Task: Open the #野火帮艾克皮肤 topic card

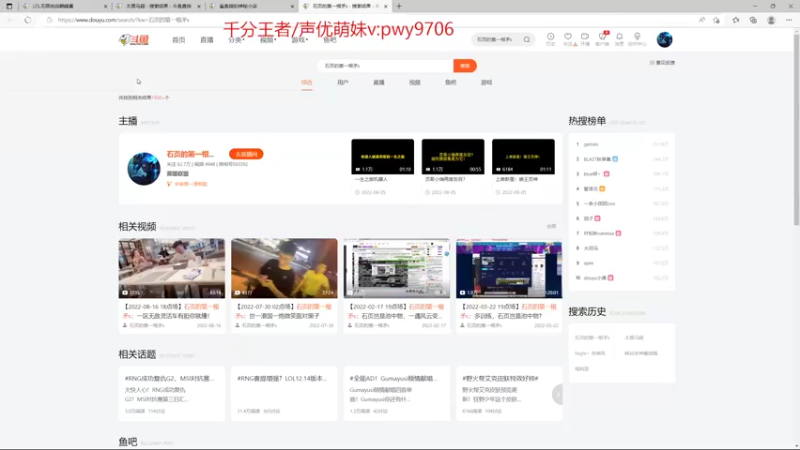Action: point(509,394)
